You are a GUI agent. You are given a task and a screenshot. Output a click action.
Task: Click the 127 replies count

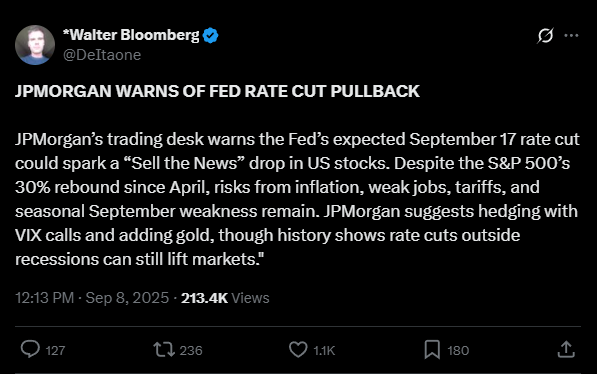[x=56, y=350]
